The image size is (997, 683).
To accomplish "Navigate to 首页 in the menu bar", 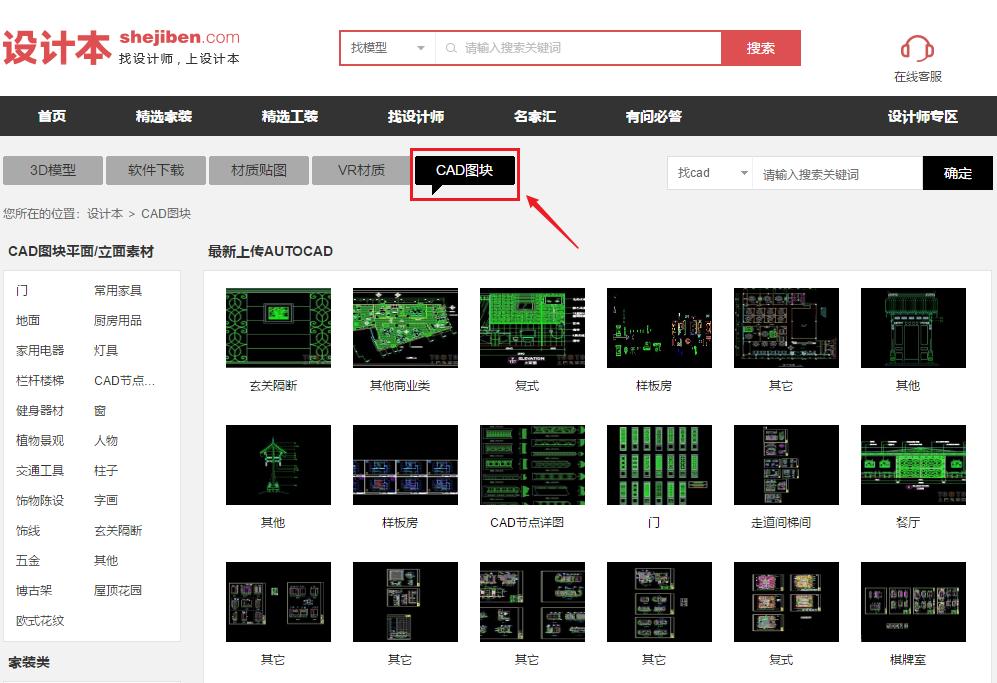I will click(51, 115).
